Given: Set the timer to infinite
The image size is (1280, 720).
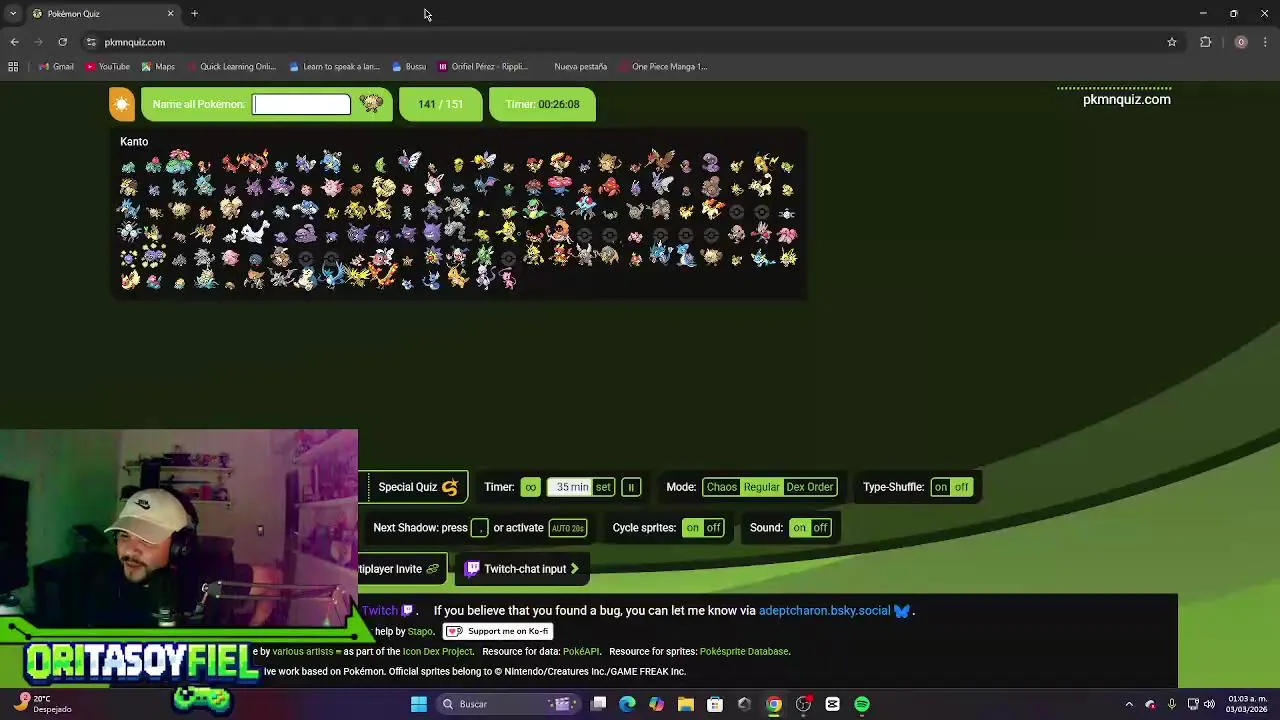Looking at the screenshot, I should tap(530, 487).
